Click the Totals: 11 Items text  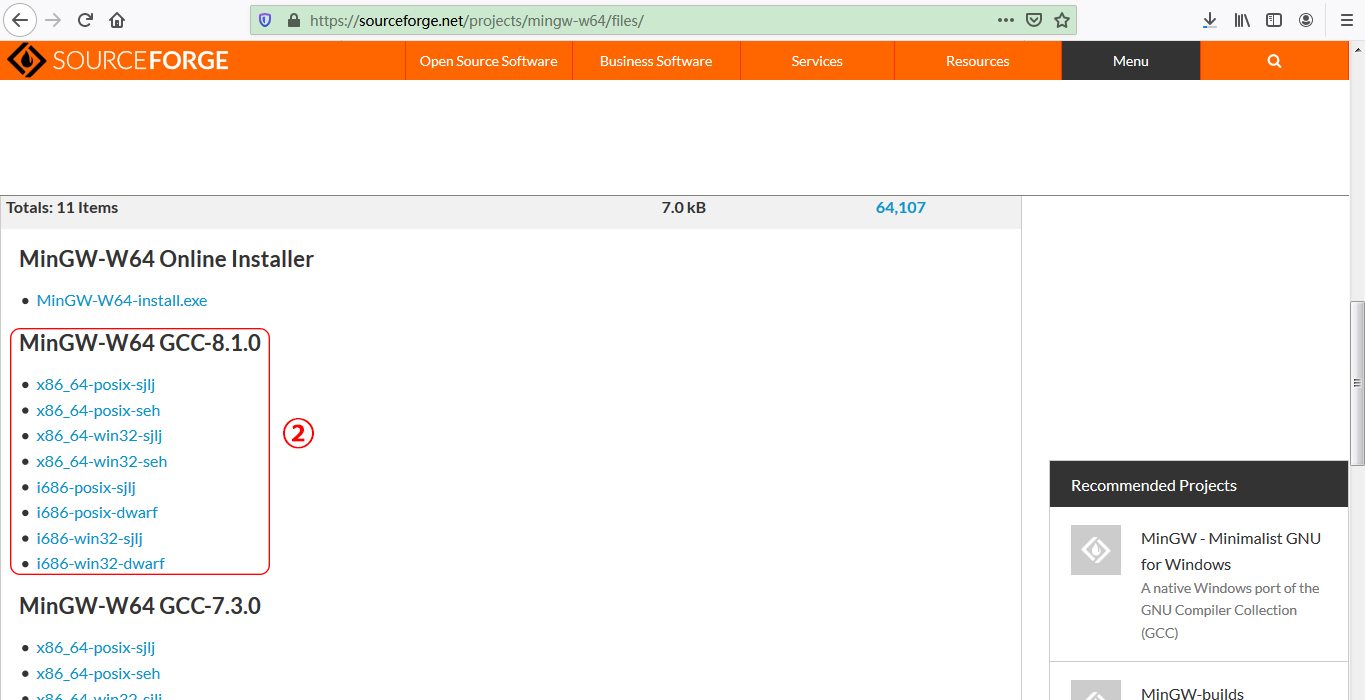pyautogui.click(x=62, y=208)
